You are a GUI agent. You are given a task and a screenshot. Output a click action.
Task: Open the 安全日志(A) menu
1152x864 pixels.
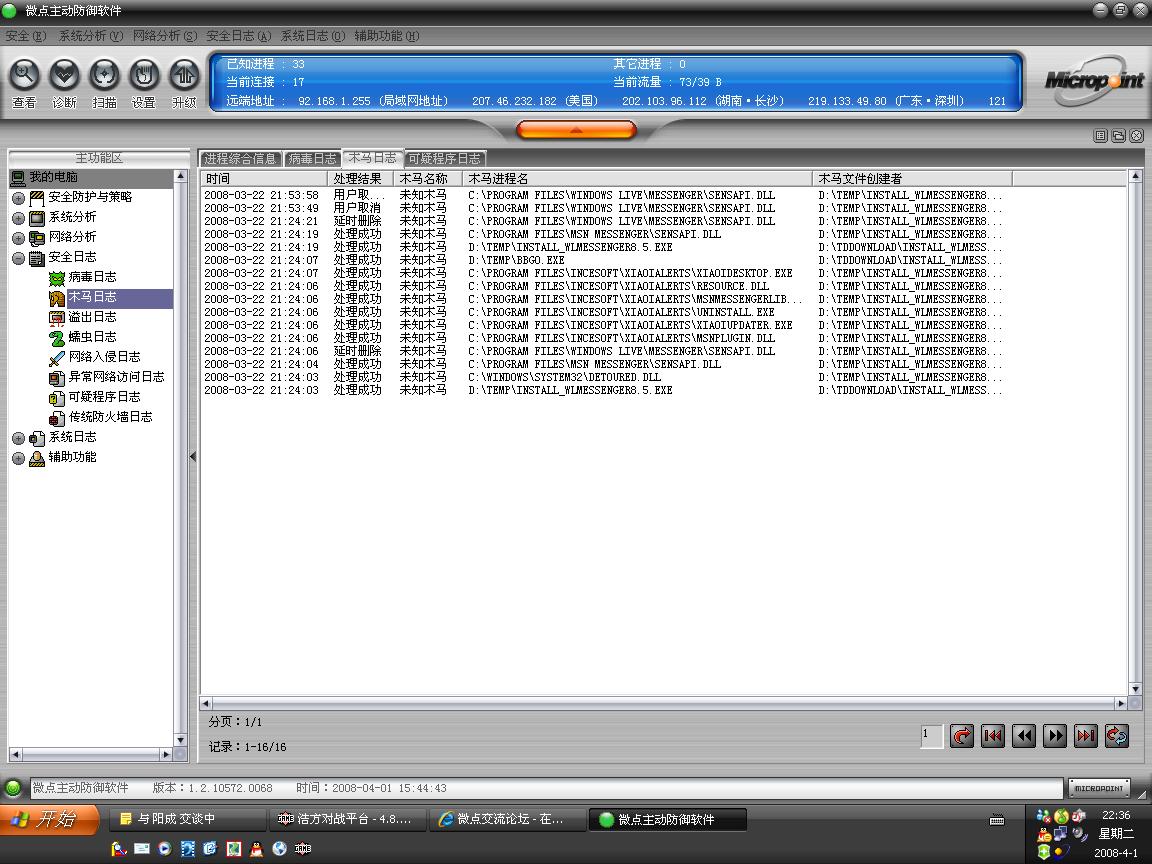(x=239, y=36)
